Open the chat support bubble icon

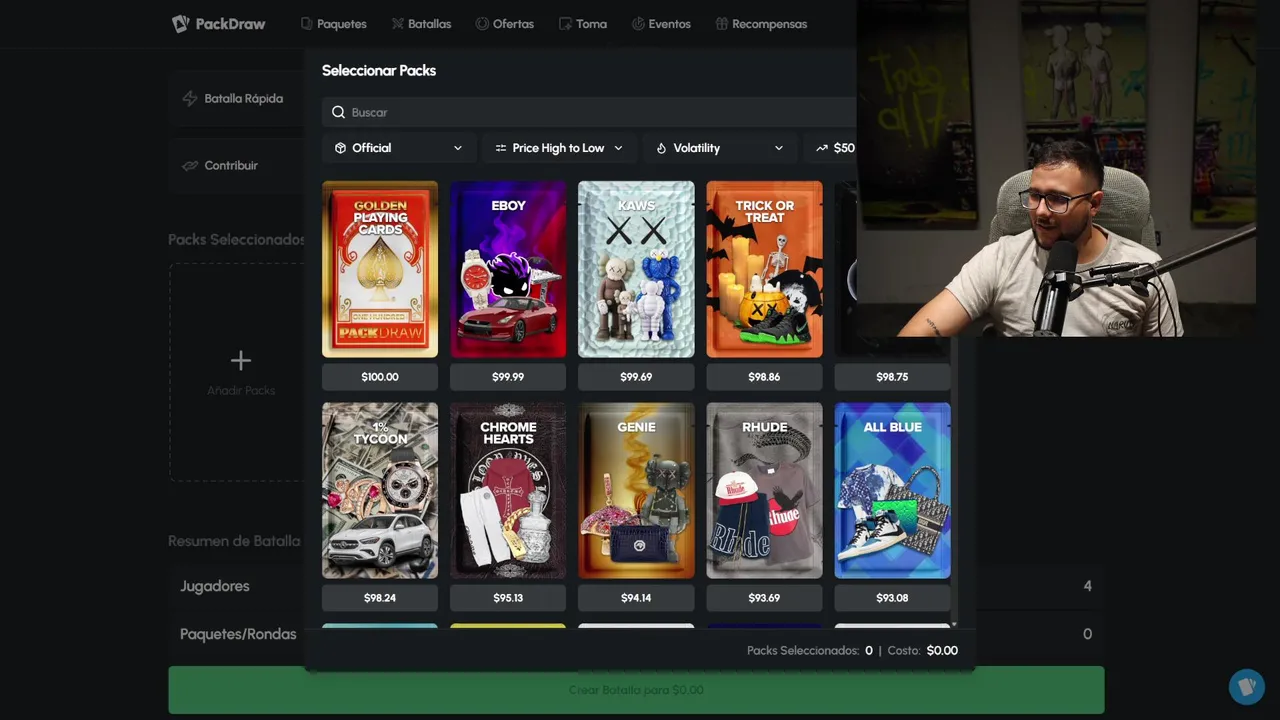point(1247,687)
